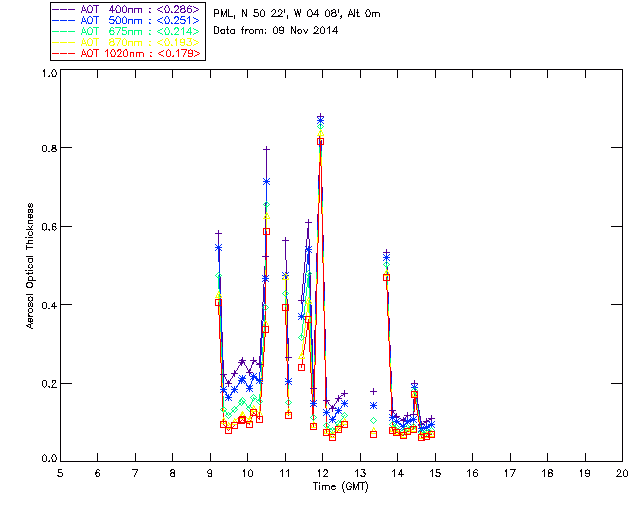Click the y-axis tick label 1.0
Image resolution: width=640 pixels, height=512 pixels.
click(49, 73)
